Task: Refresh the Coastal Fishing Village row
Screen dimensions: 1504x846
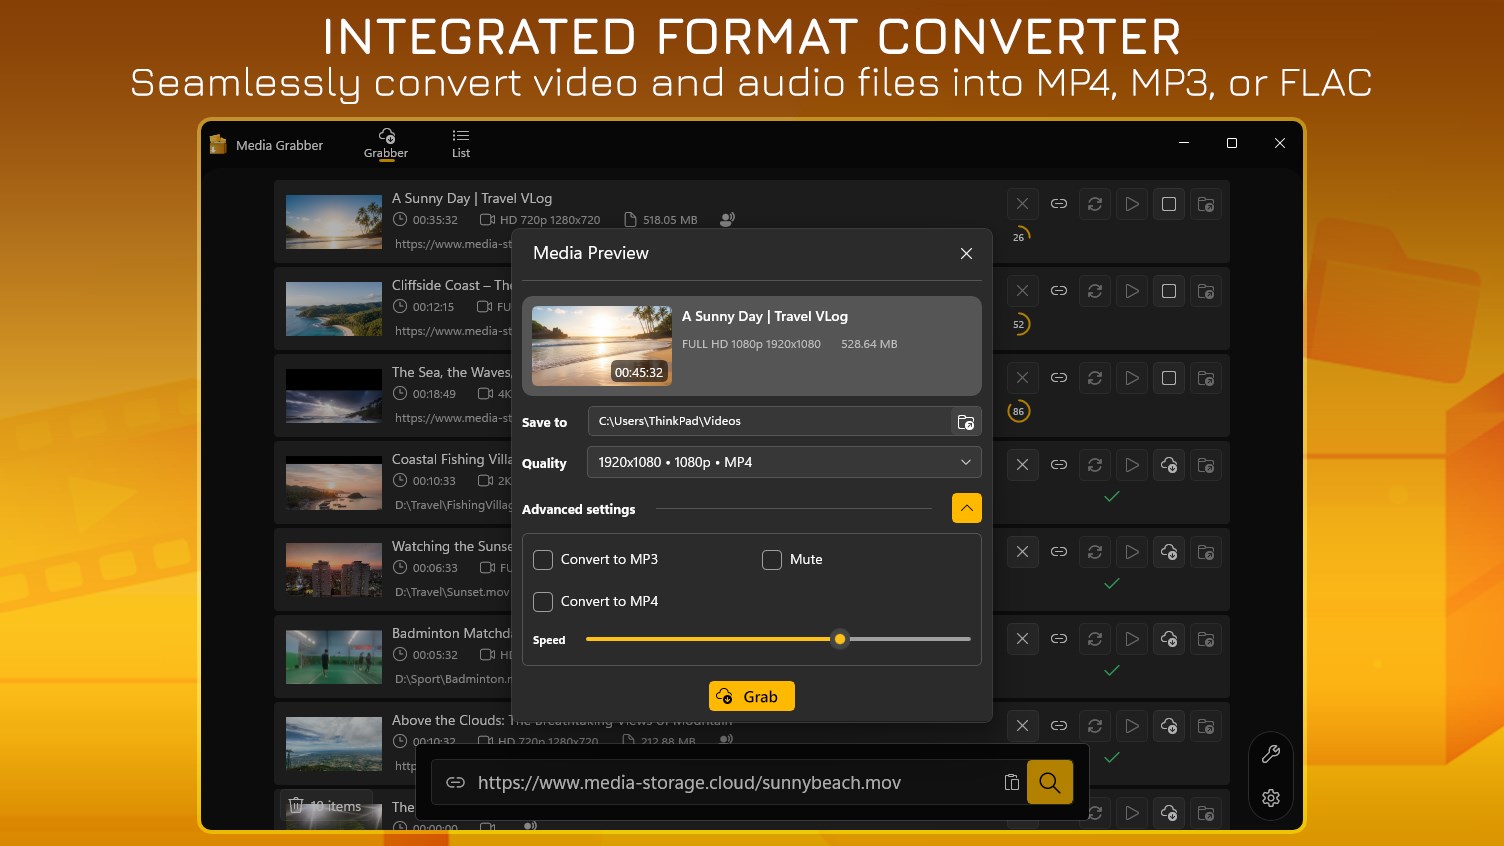Action: [x=1095, y=465]
